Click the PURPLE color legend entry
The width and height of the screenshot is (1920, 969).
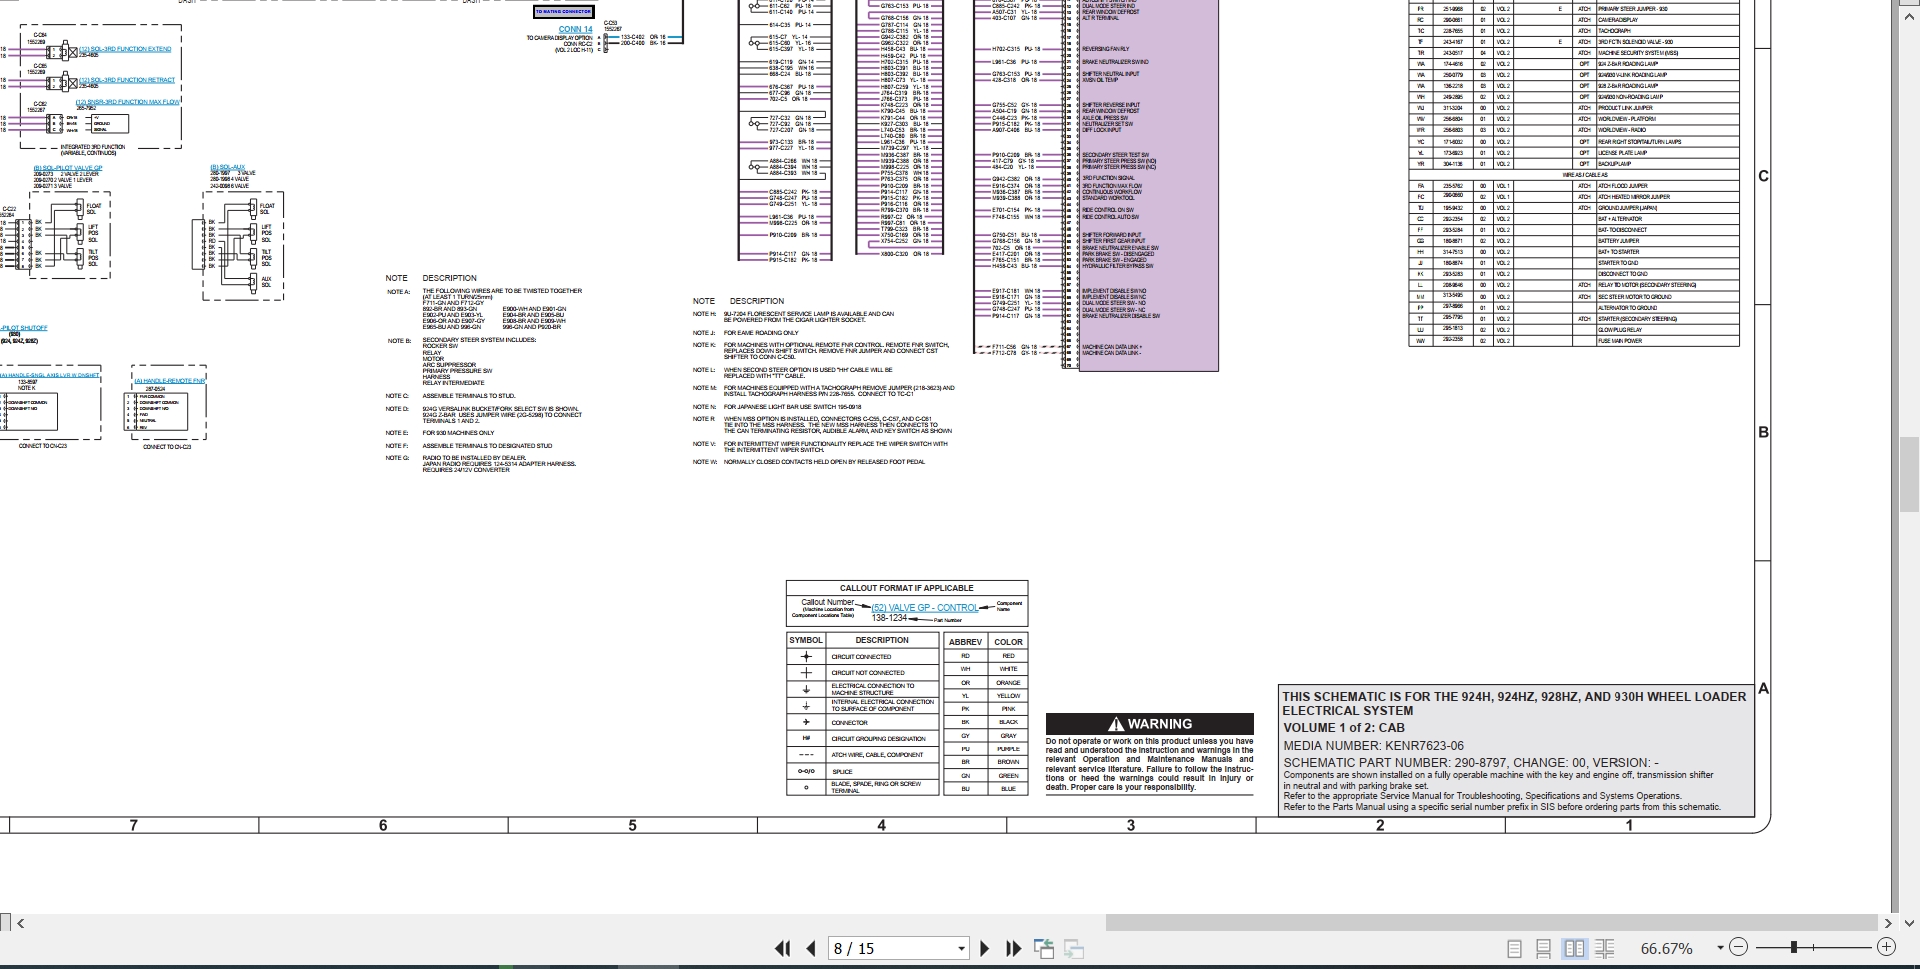coord(1008,749)
